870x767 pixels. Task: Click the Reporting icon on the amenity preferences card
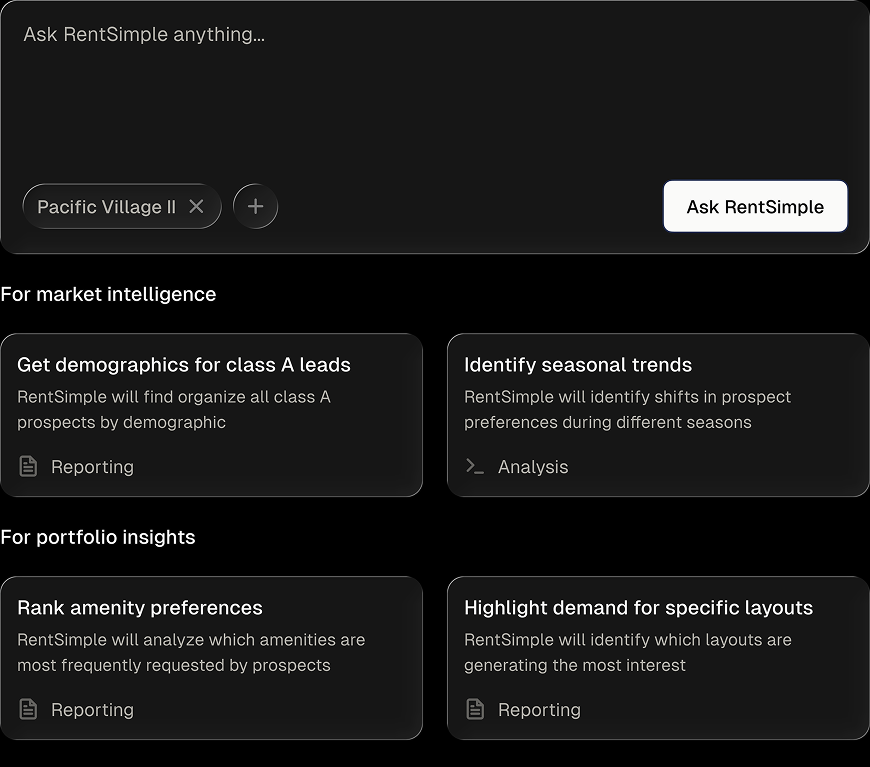(27, 710)
